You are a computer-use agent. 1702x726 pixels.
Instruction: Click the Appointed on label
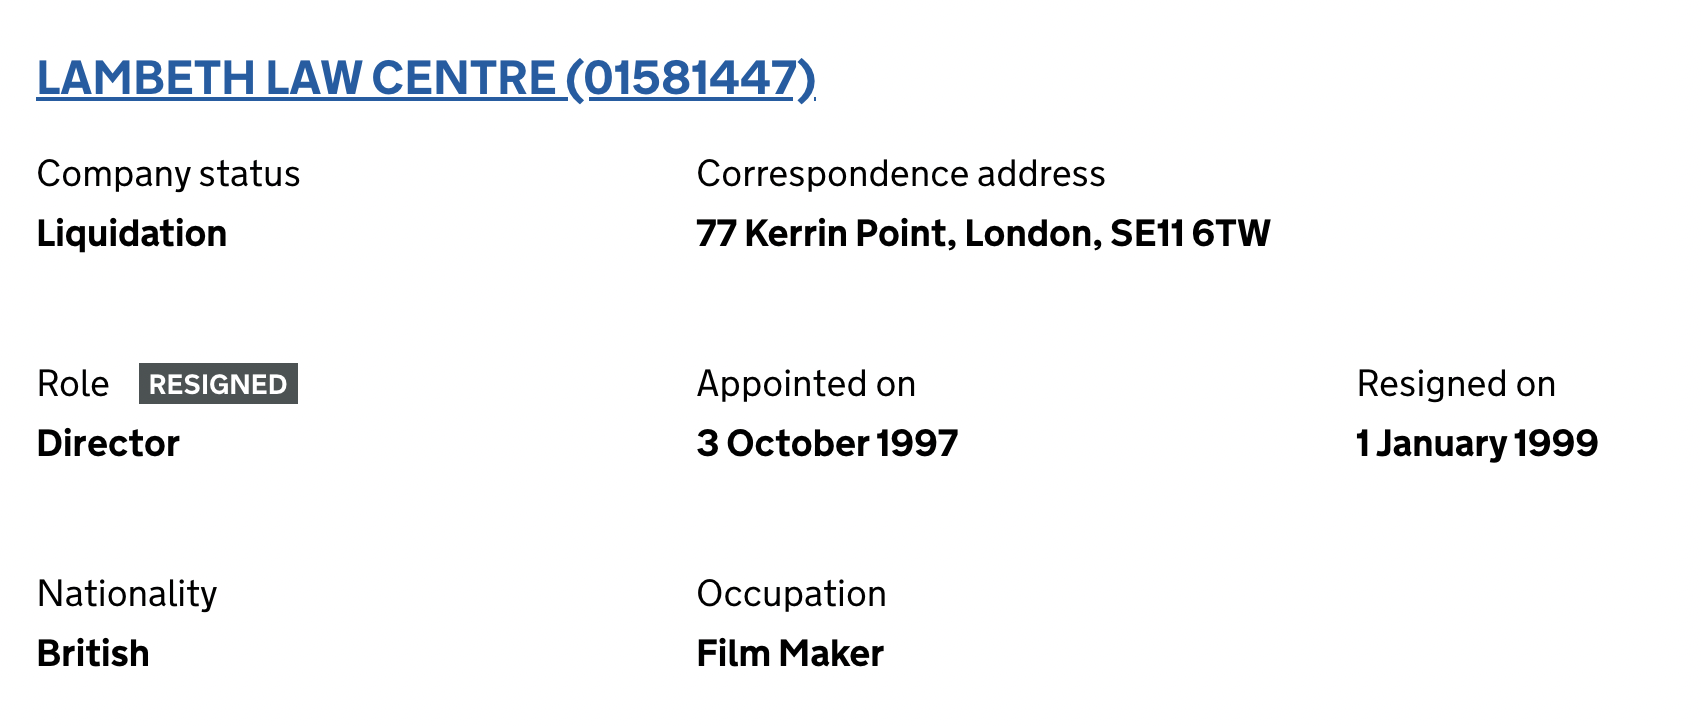[806, 384]
